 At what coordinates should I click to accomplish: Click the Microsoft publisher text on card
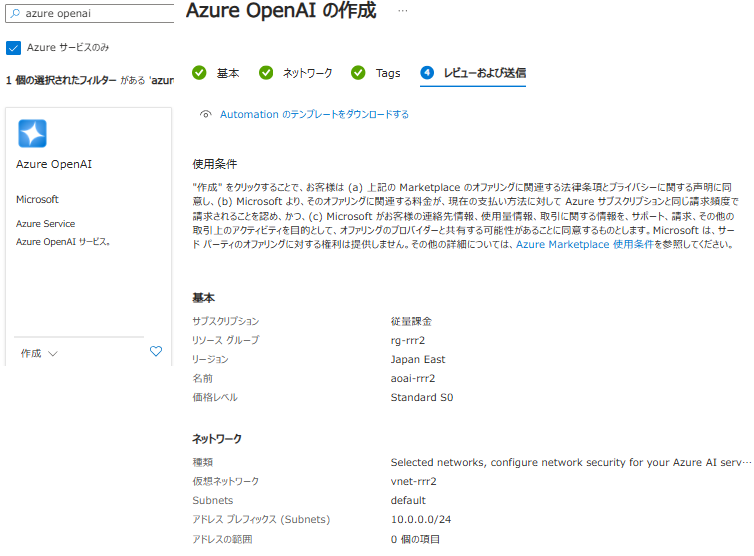pos(37,199)
